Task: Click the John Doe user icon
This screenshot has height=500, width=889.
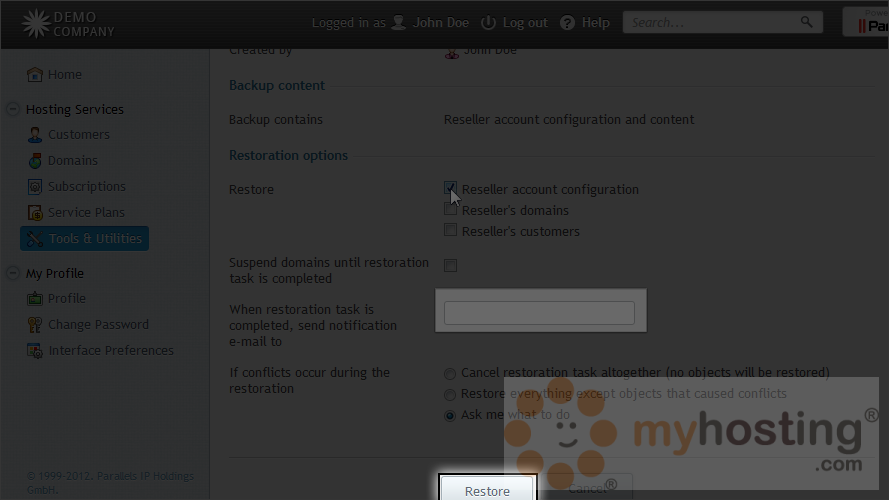Action: [399, 23]
